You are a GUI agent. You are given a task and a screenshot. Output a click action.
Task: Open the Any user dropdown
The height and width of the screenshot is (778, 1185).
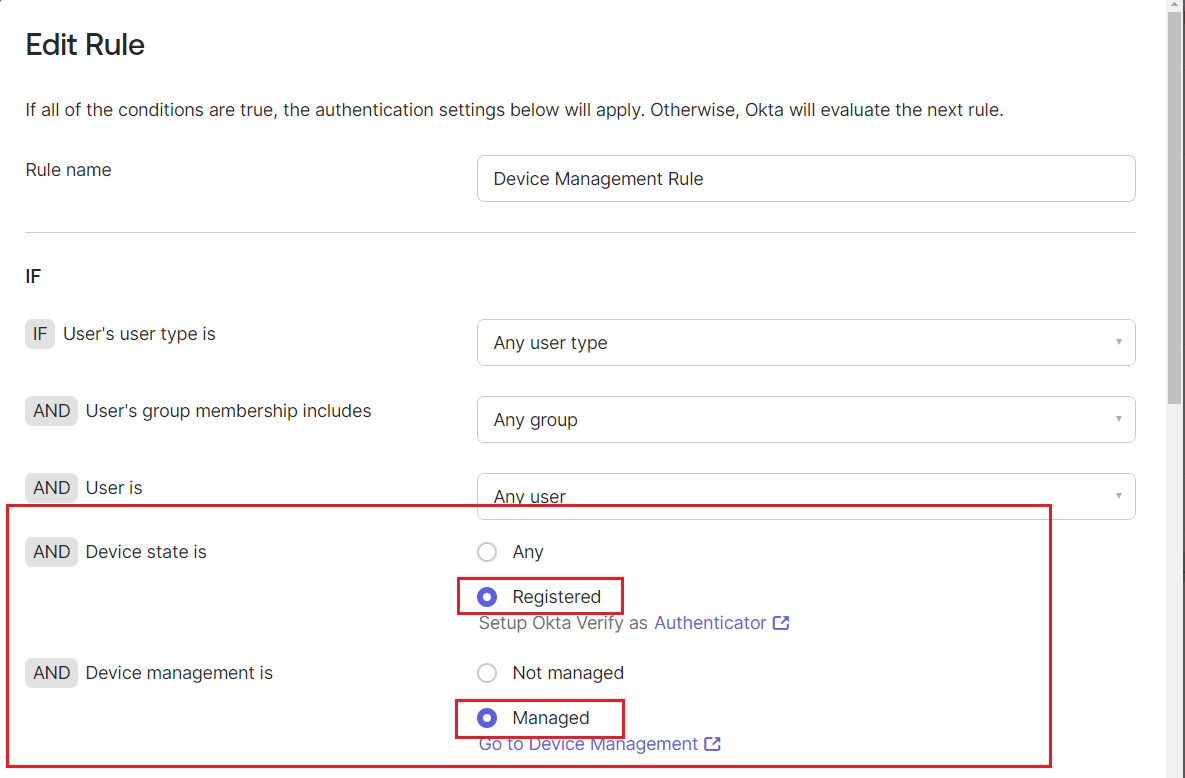point(805,496)
